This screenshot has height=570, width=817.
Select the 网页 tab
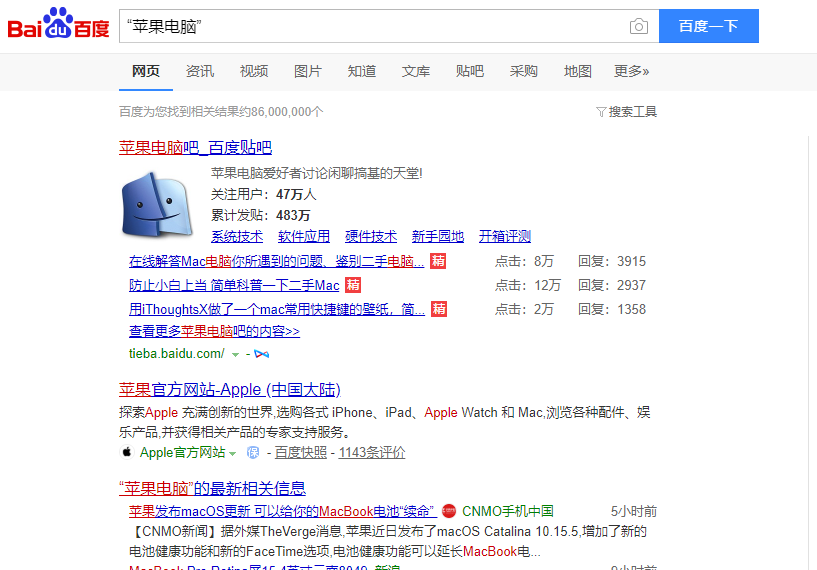point(146,71)
